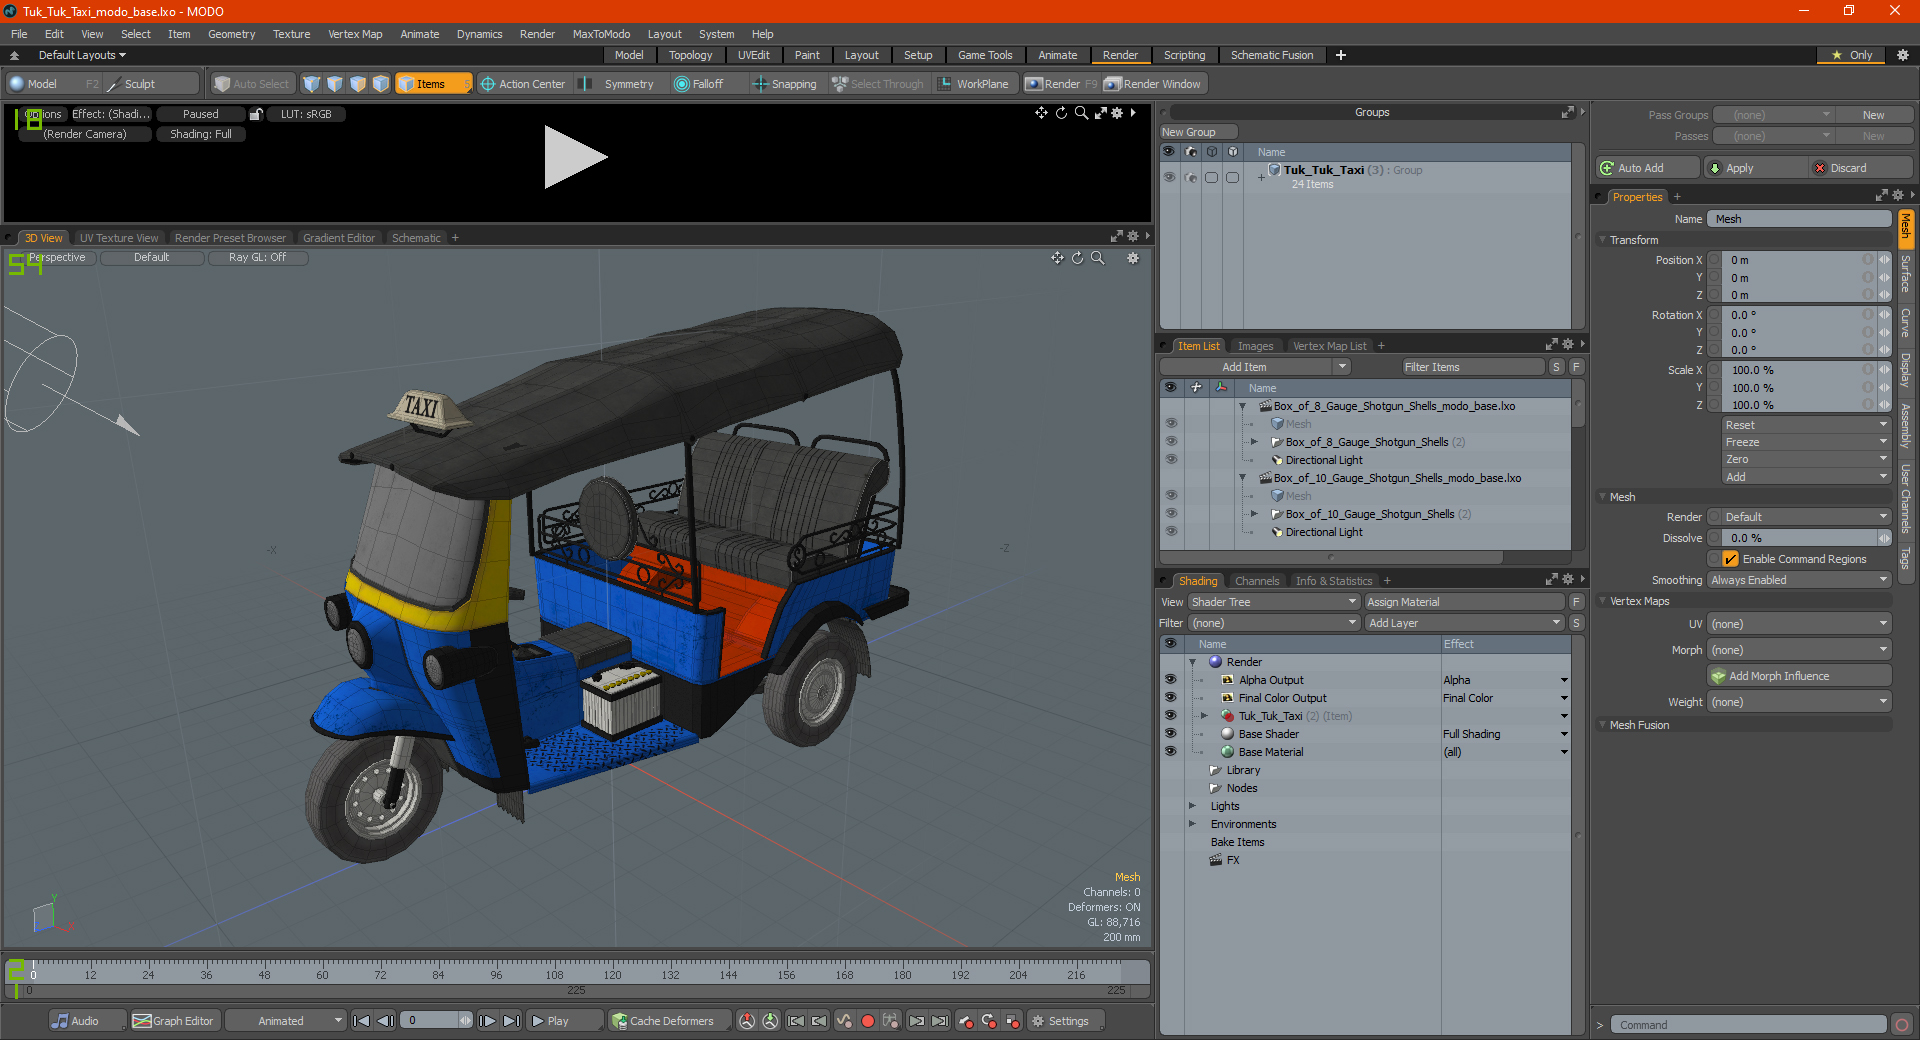
Task: Click the Sculpt mode button
Action: point(150,84)
